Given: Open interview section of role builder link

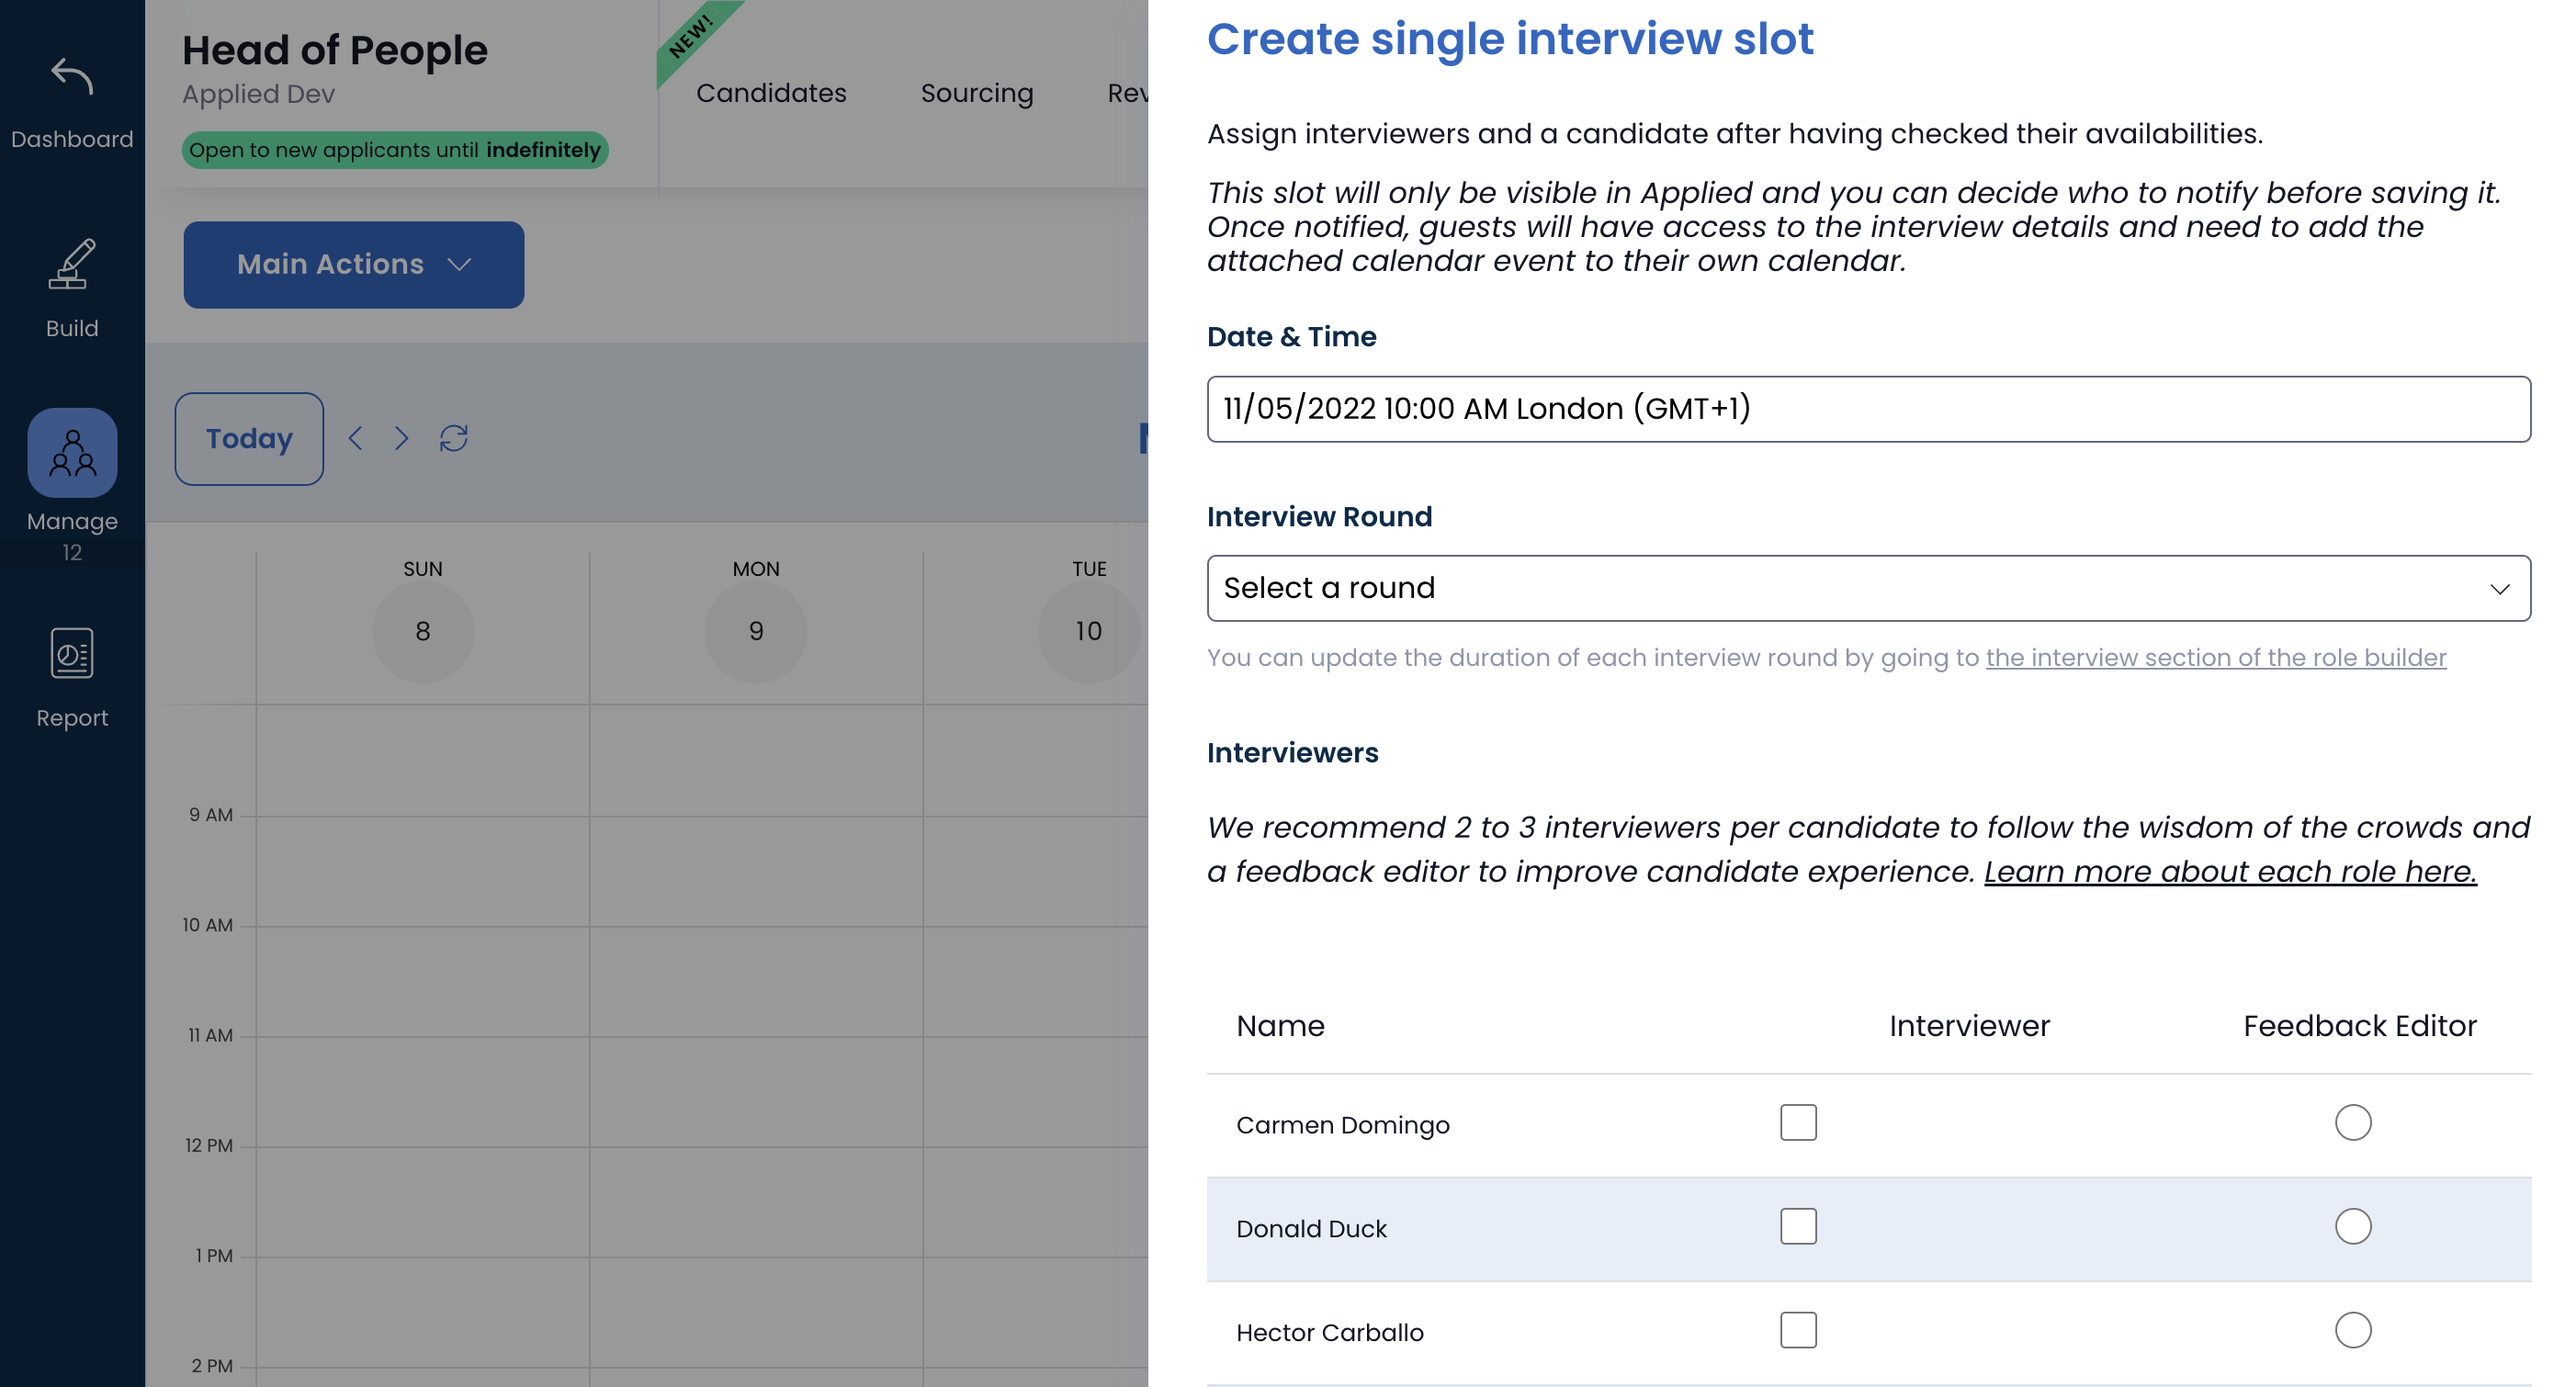Looking at the screenshot, I should pos(2215,657).
